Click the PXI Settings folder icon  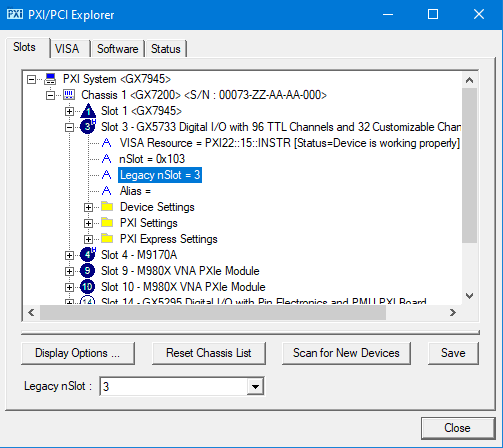click(107, 222)
